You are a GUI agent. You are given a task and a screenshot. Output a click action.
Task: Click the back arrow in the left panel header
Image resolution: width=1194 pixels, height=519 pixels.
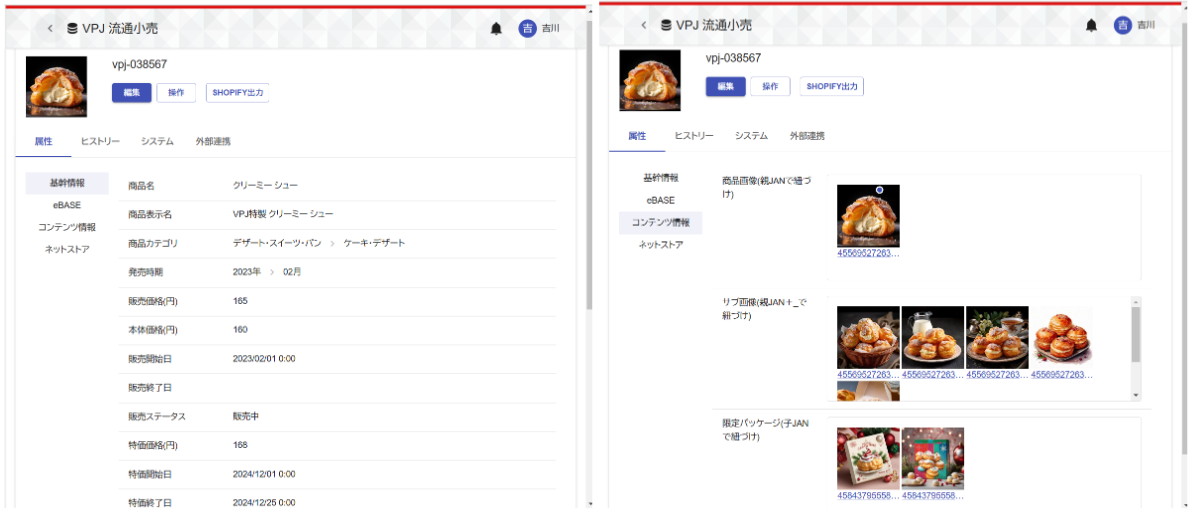click(x=50, y=29)
